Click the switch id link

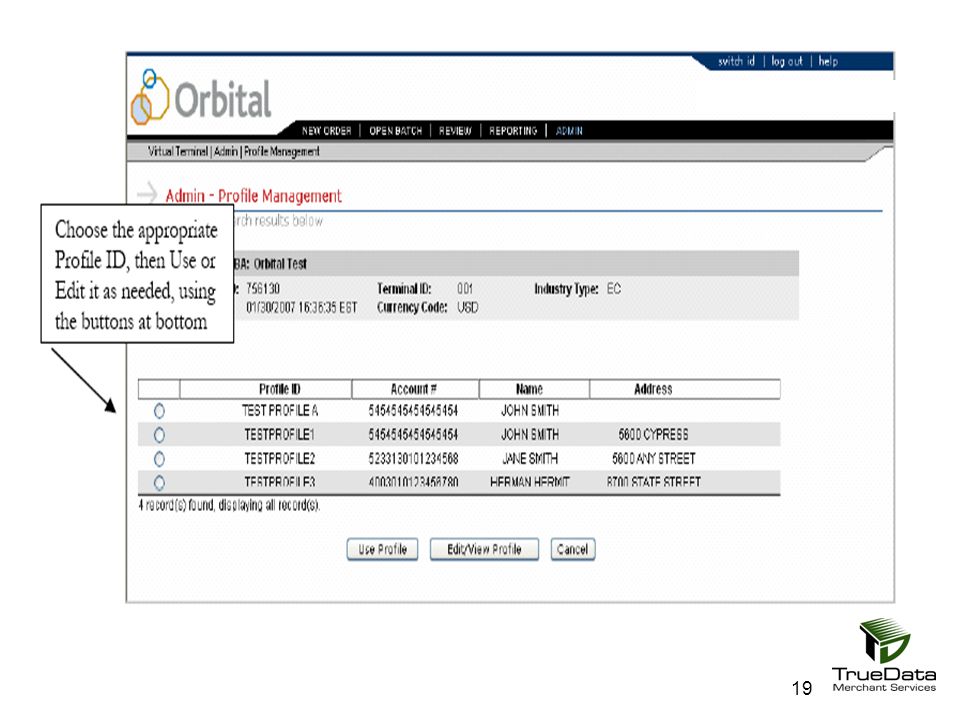click(x=737, y=61)
